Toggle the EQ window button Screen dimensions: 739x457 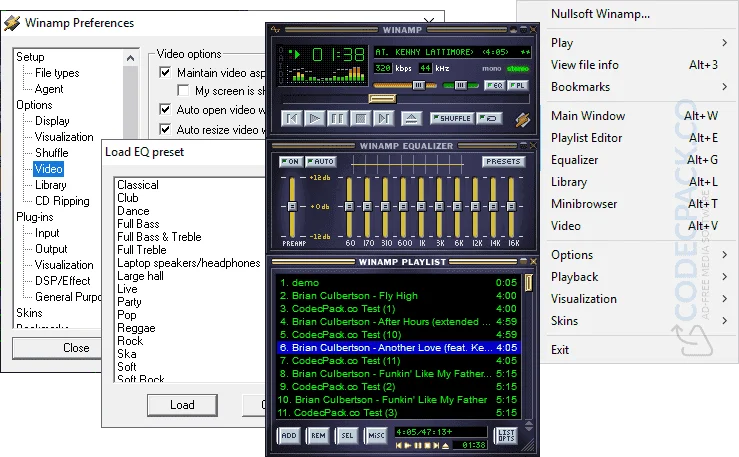[495, 85]
